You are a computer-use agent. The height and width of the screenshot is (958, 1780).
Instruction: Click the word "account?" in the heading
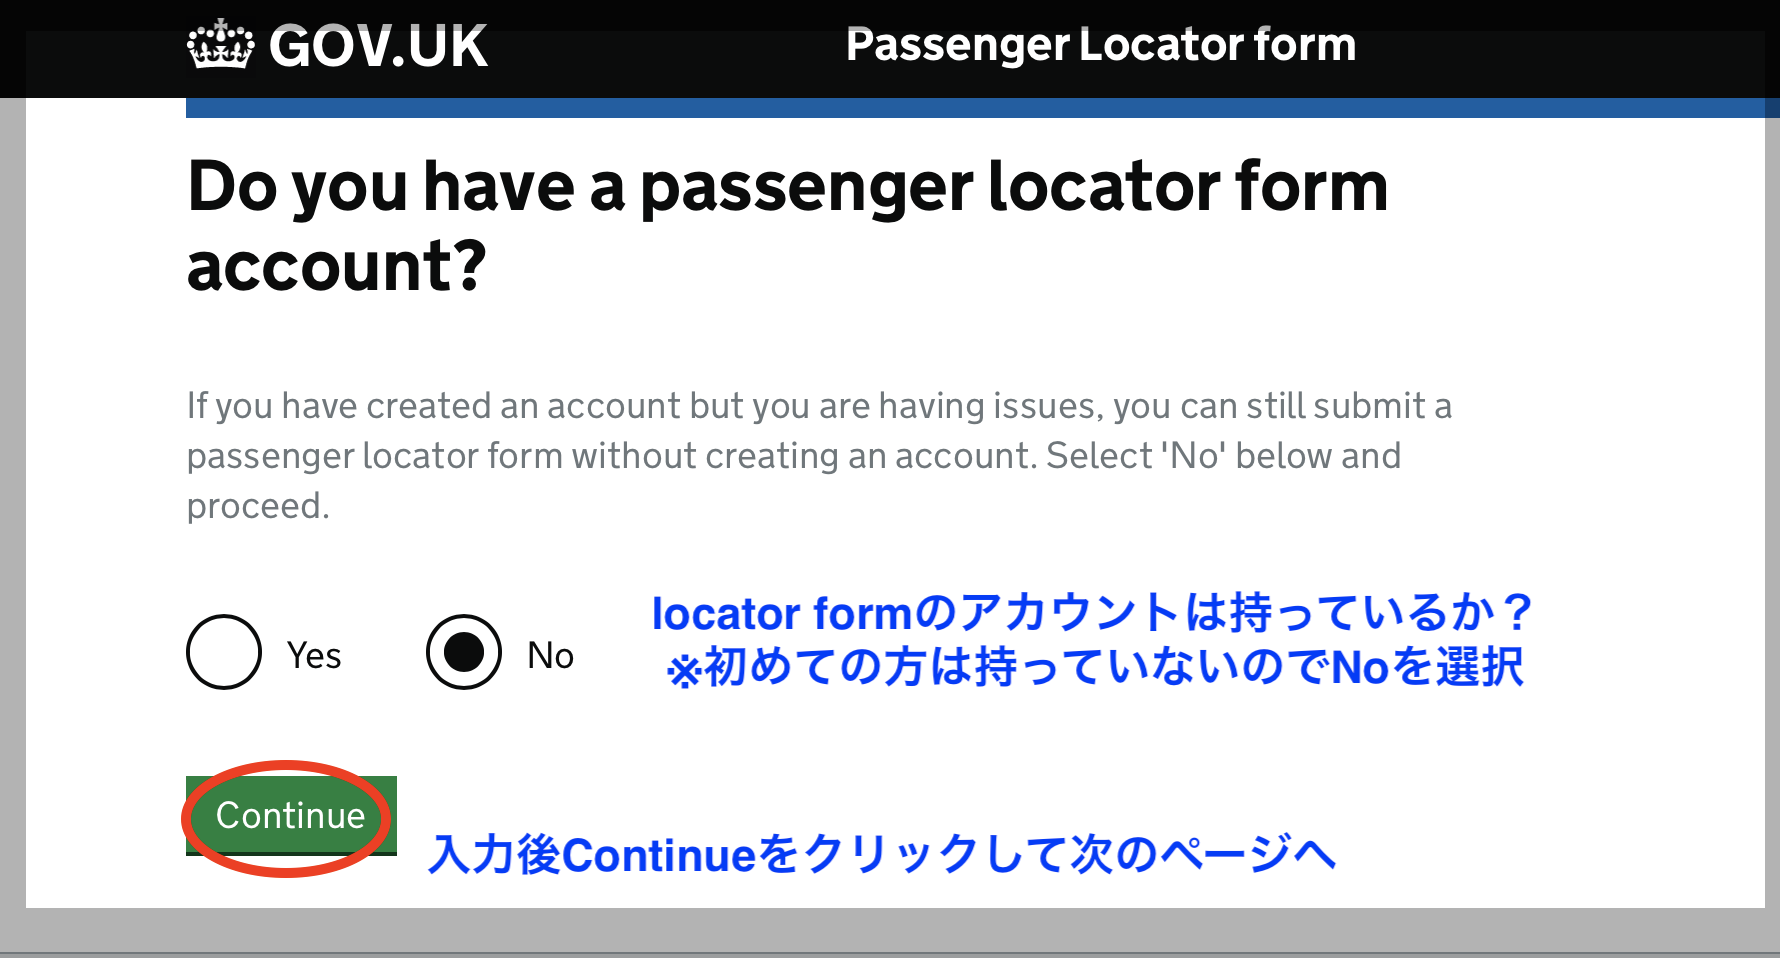click(336, 267)
